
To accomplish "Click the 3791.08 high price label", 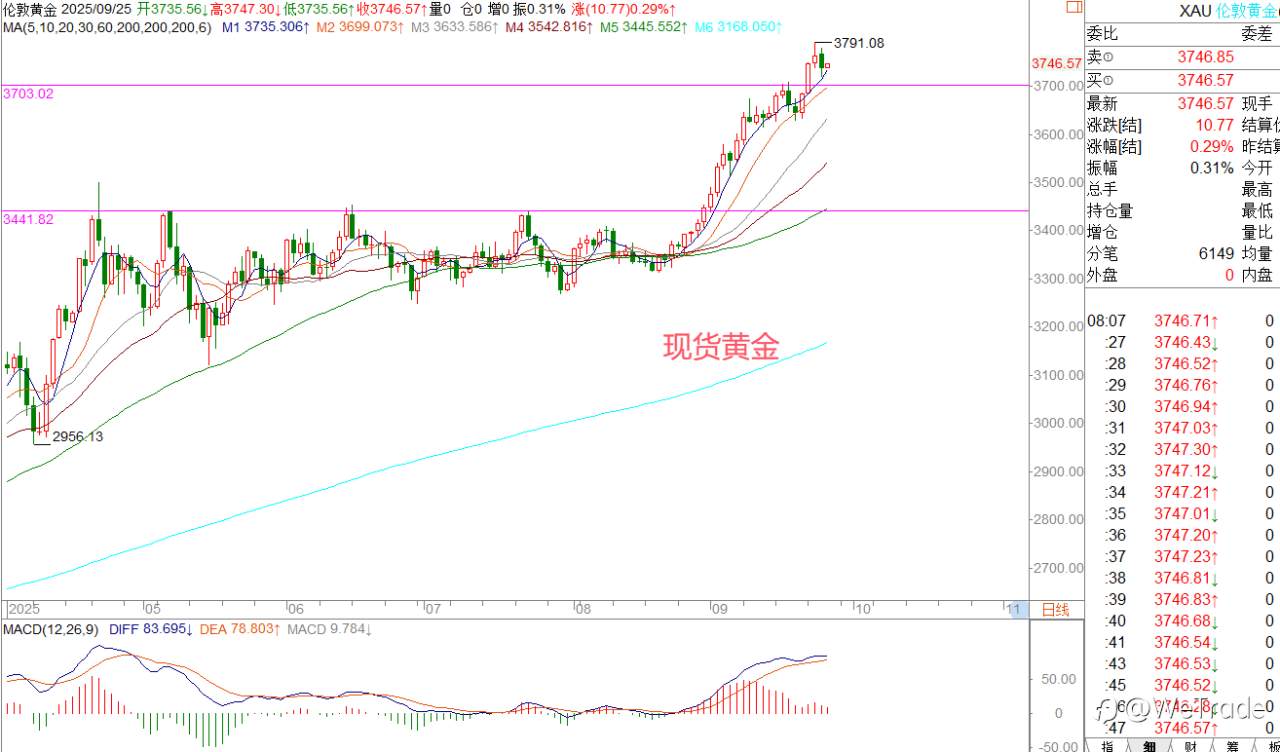I will 858,43.
